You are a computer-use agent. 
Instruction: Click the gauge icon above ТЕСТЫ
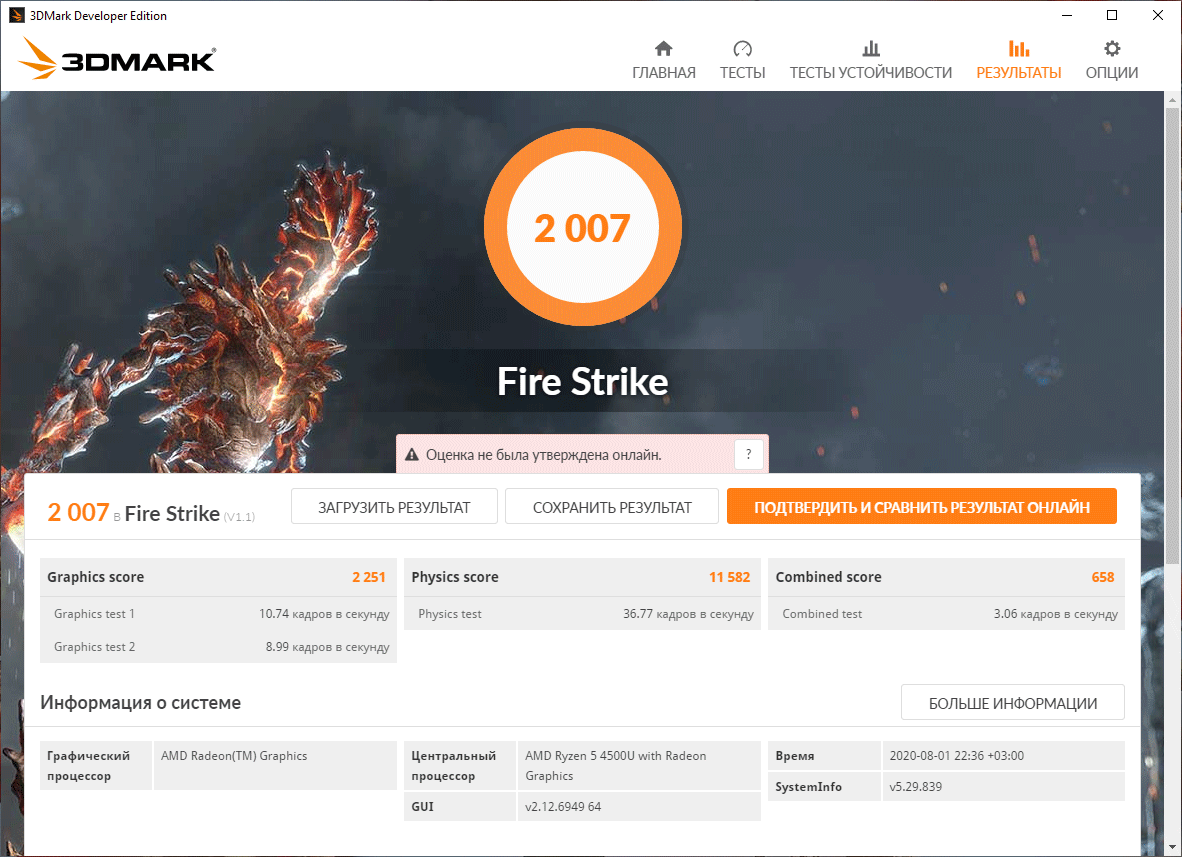[743, 49]
